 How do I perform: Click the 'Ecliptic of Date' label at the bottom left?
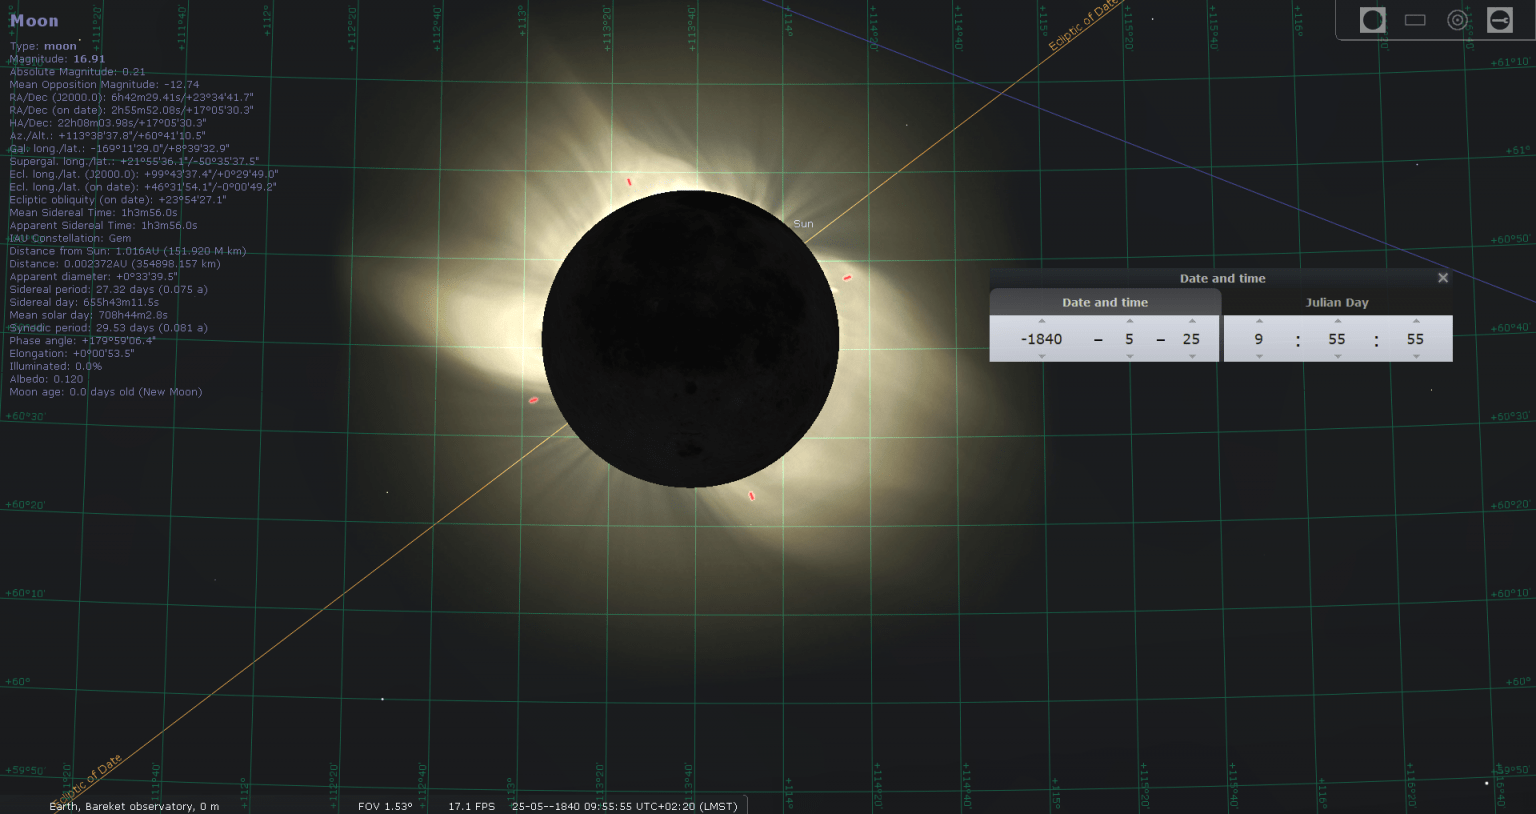pyautogui.click(x=88, y=780)
